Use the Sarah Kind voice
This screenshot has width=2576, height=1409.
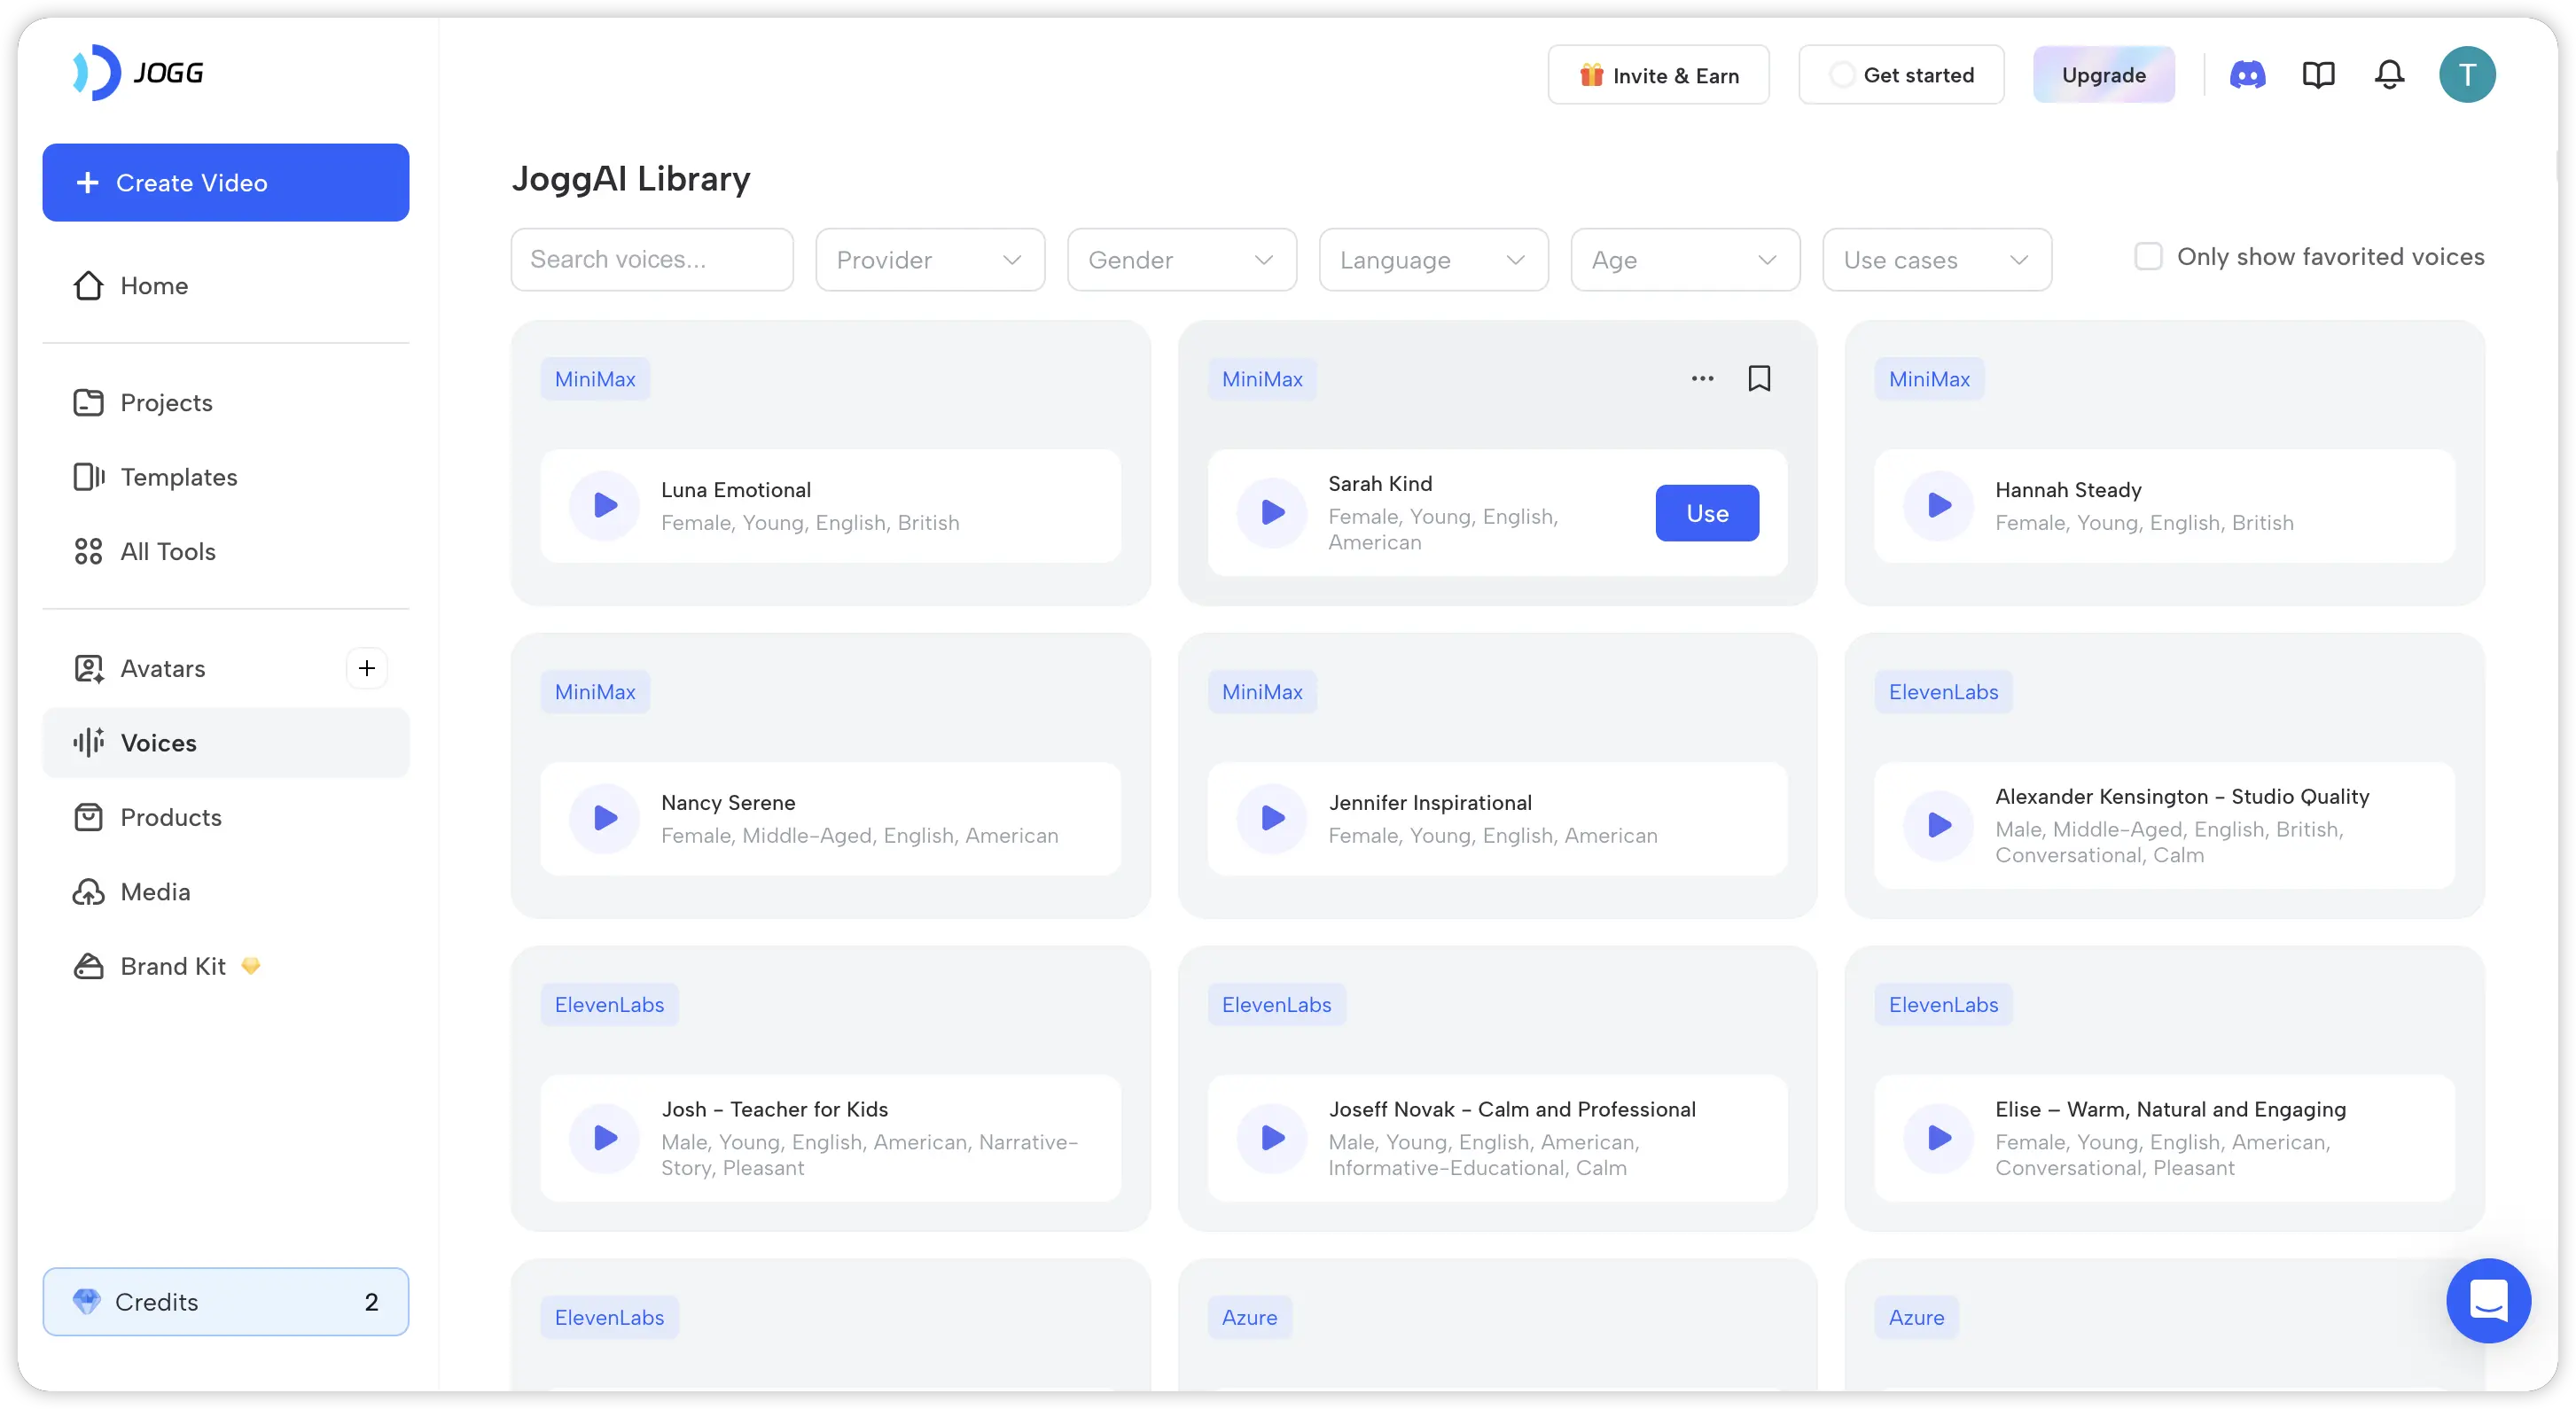click(1707, 513)
